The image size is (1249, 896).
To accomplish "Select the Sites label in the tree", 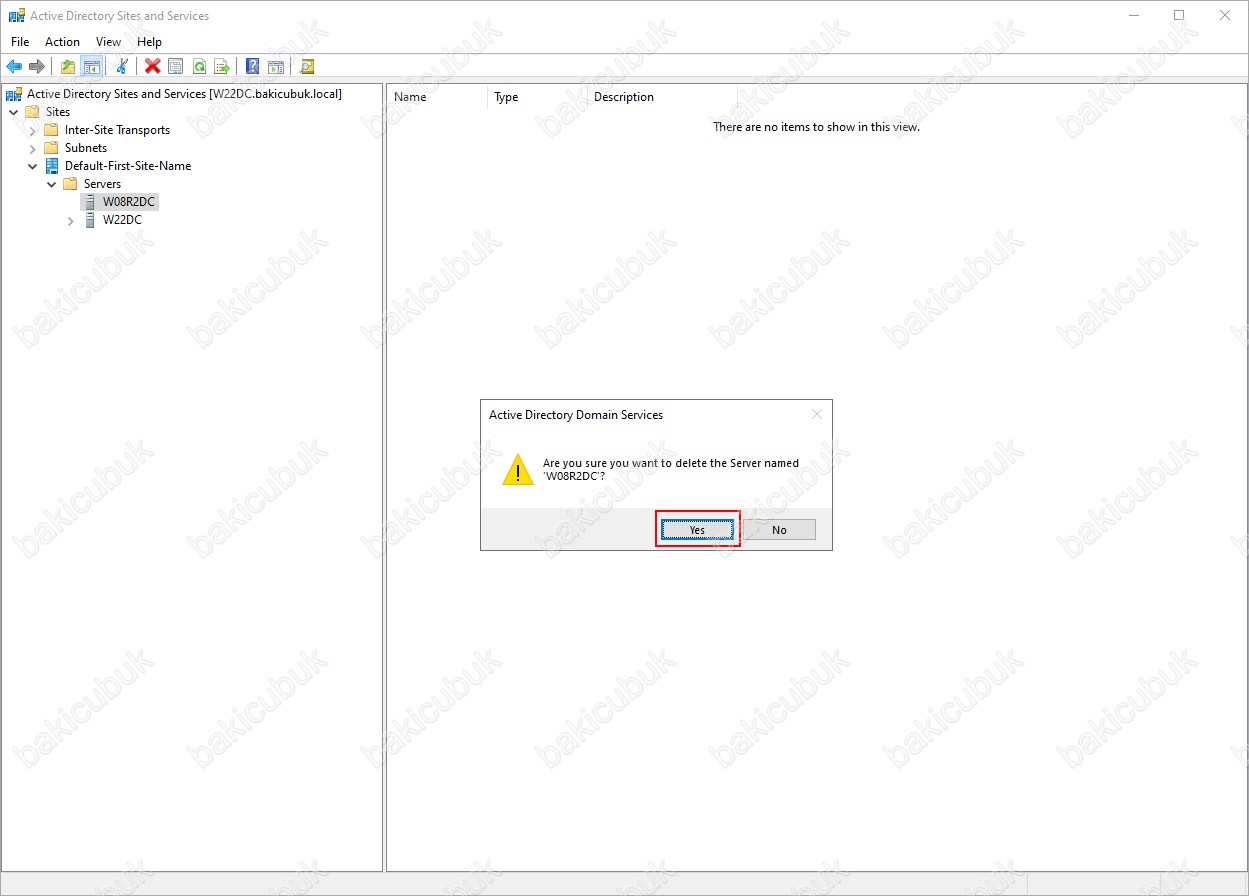I will click(x=58, y=112).
